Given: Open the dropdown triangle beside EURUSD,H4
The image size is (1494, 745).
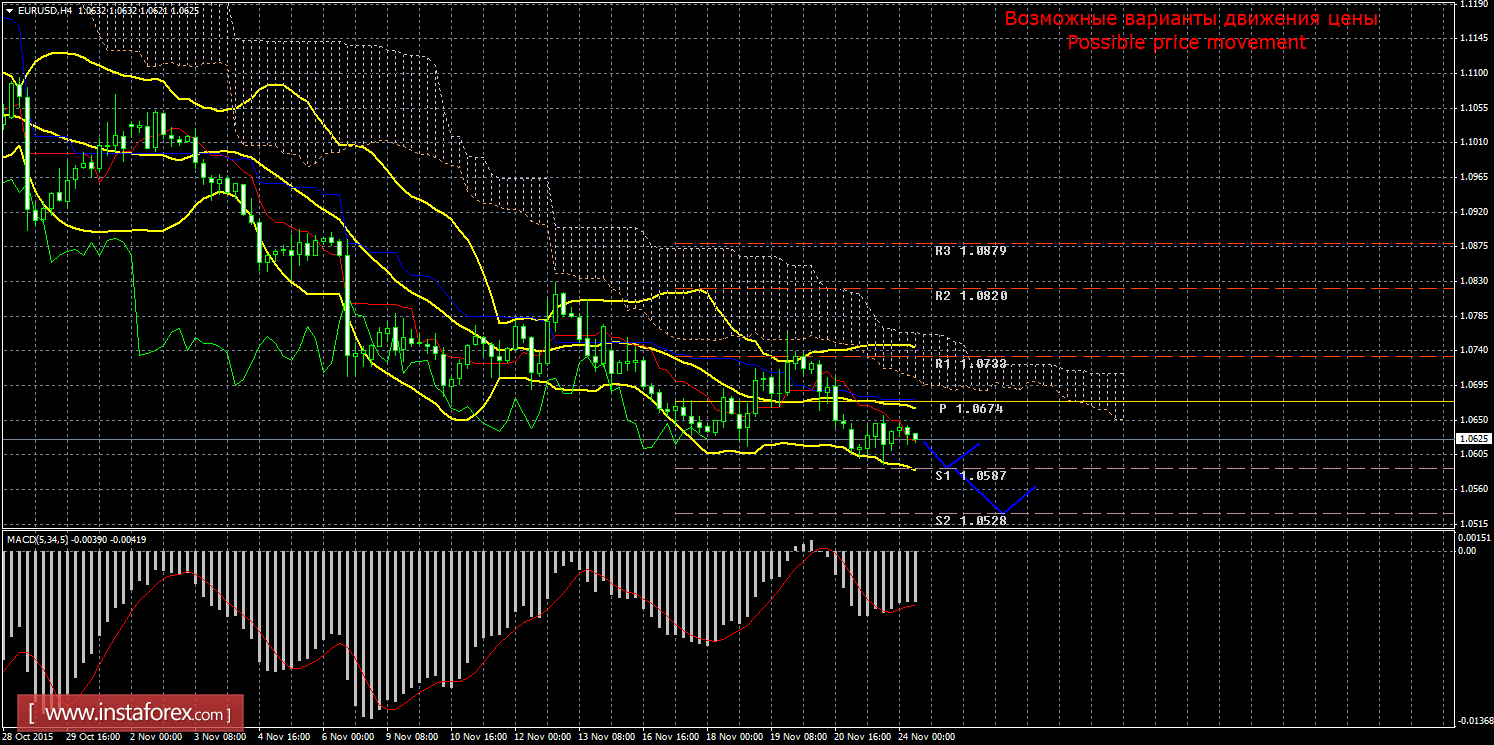Looking at the screenshot, I should [9, 10].
